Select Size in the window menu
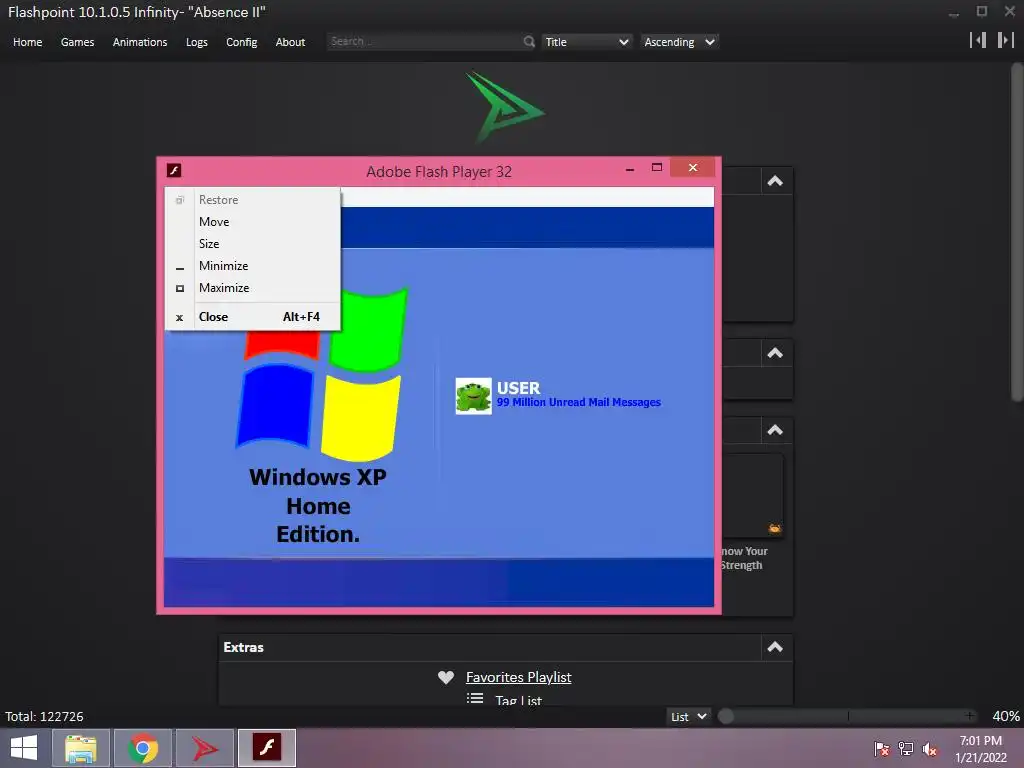This screenshot has width=1024, height=768. pos(253,244)
